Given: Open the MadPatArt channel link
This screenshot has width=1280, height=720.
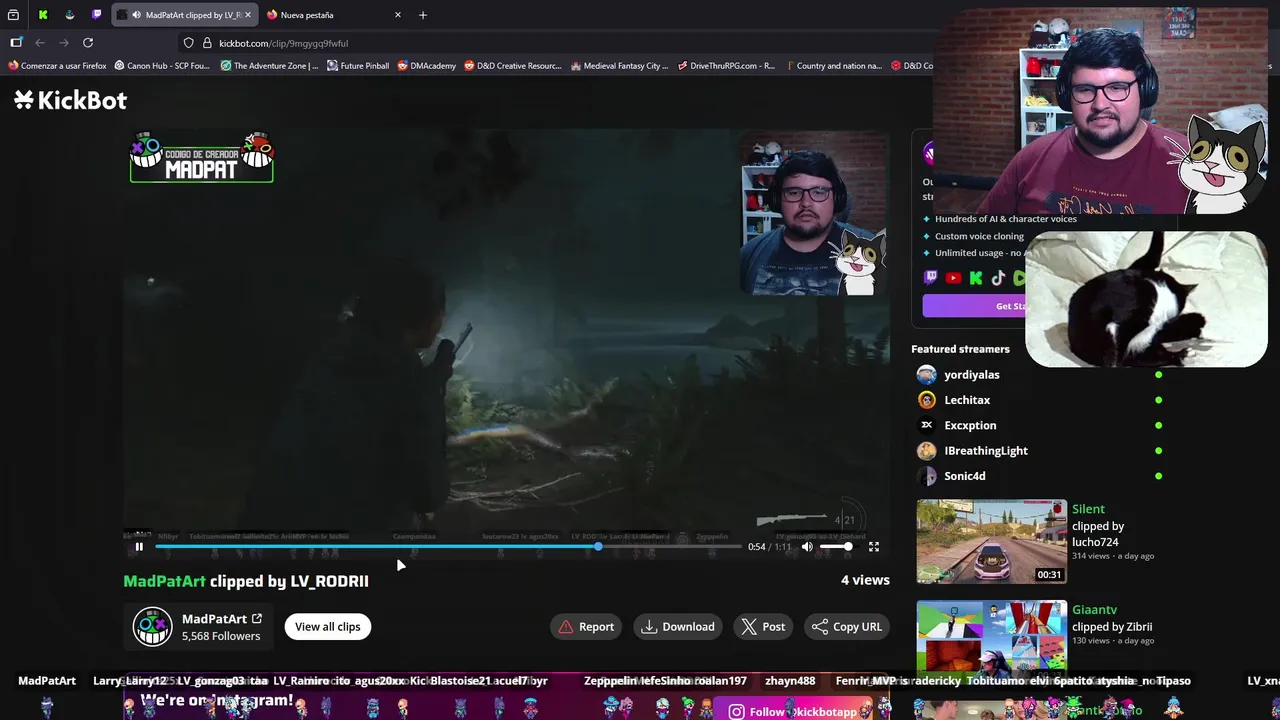Looking at the screenshot, I should 214,619.
